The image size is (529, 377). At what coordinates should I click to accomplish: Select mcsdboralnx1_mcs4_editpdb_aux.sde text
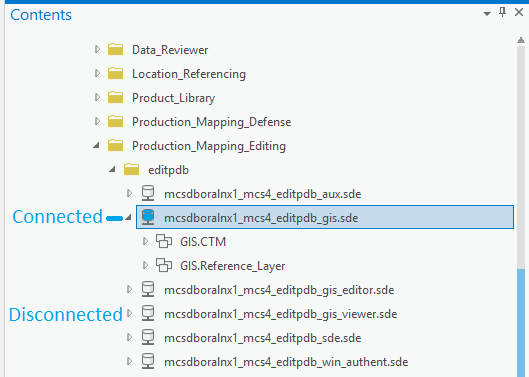262,194
